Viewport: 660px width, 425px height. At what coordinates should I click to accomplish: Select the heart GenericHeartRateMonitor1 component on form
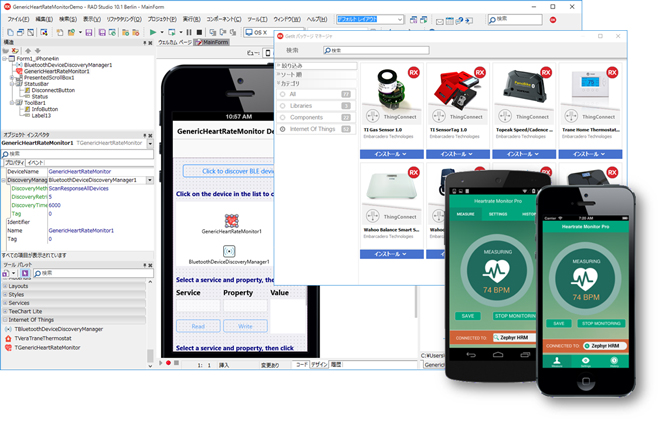click(x=232, y=220)
